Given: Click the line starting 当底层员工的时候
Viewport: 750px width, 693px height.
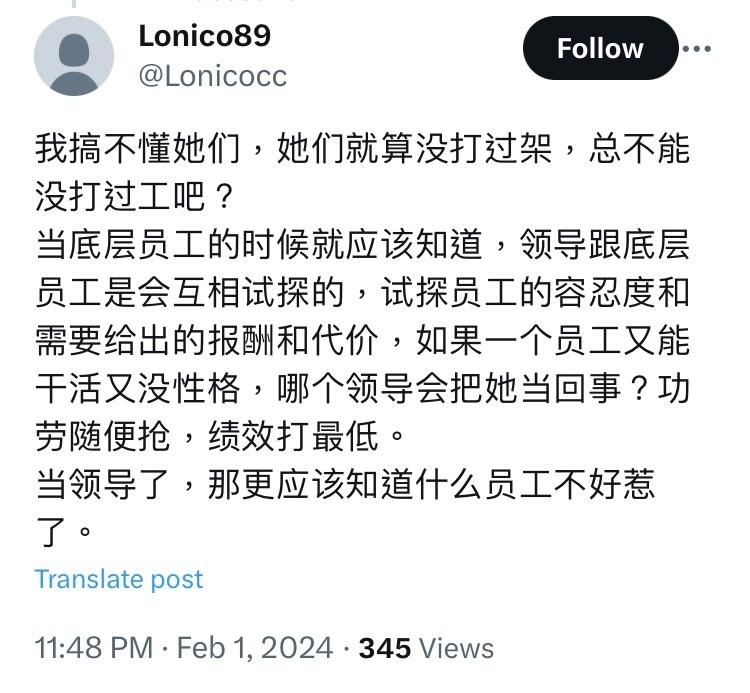Looking at the screenshot, I should tap(362, 245).
